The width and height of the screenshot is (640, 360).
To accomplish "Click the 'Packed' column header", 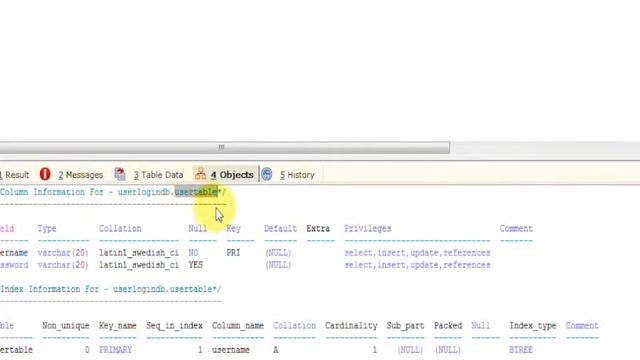I will [x=448, y=326].
